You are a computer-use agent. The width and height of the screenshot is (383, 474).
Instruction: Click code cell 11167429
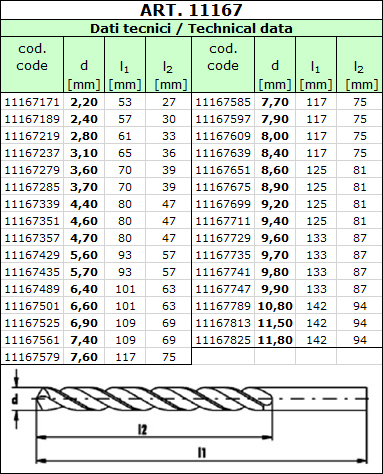tap(32, 255)
